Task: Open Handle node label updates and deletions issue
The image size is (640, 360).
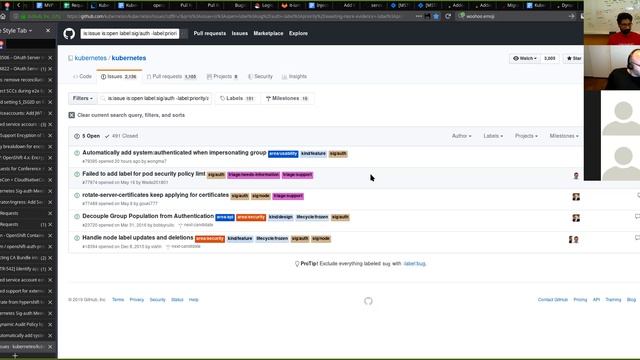Action: tap(138, 238)
